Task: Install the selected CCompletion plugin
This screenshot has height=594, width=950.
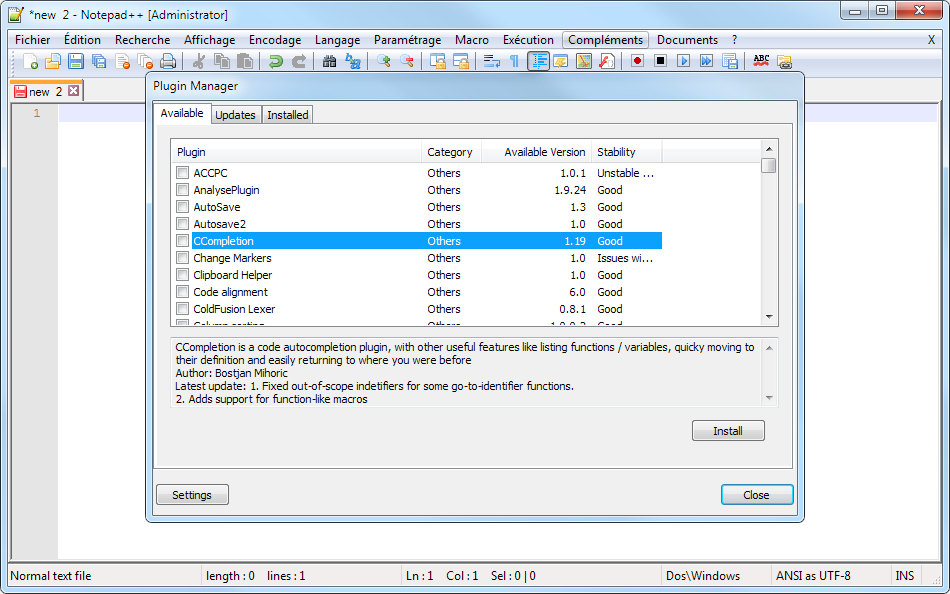Action: [x=728, y=430]
